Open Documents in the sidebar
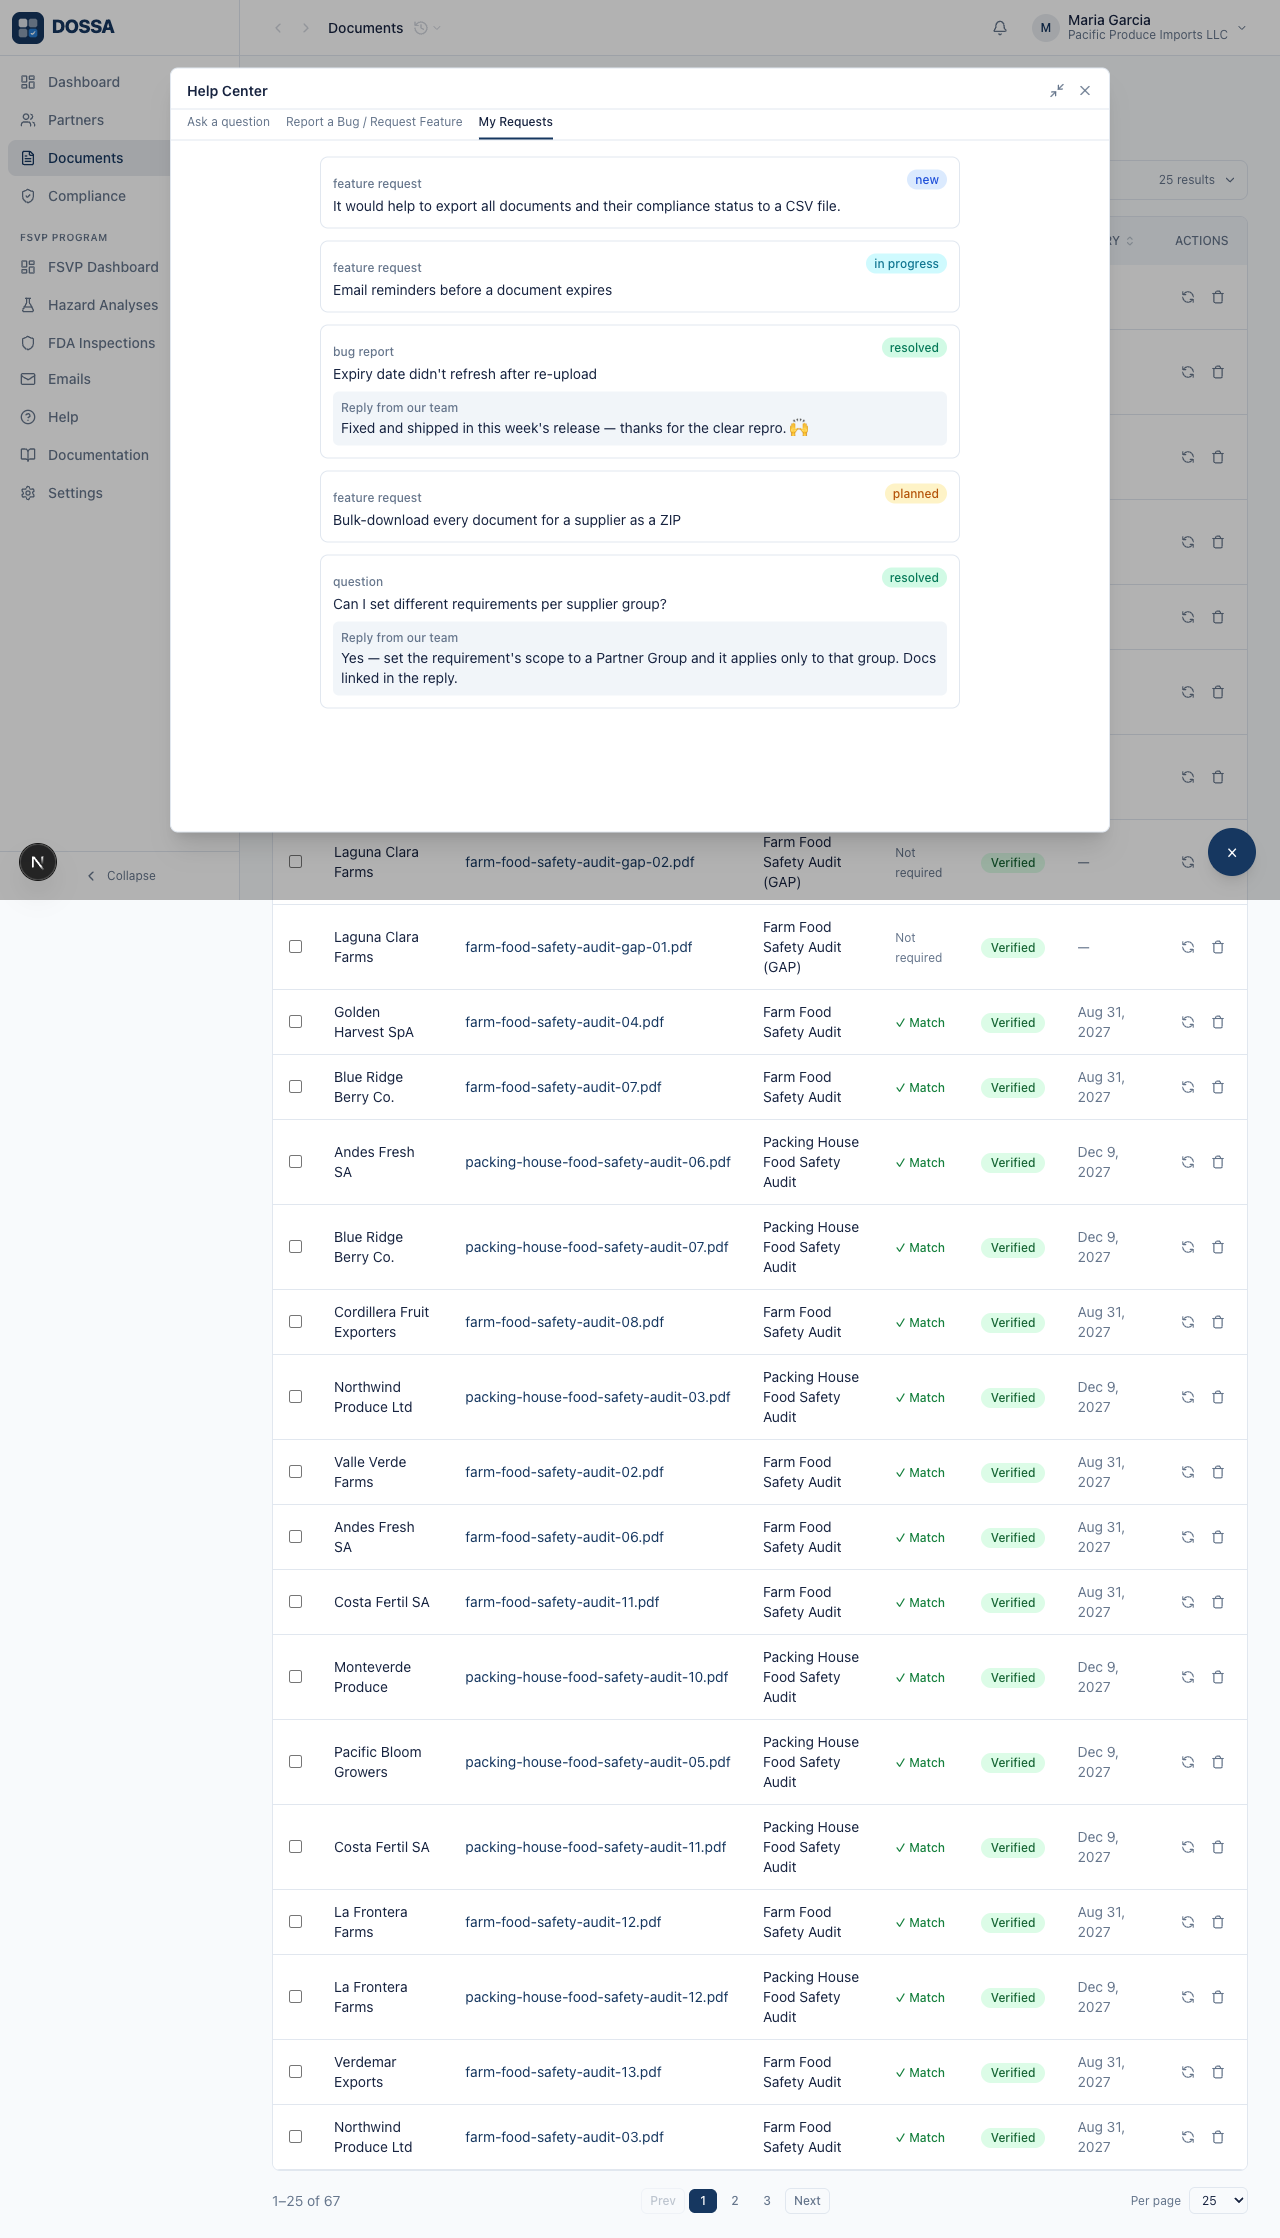The image size is (1280, 2238). pyautogui.click(x=86, y=158)
